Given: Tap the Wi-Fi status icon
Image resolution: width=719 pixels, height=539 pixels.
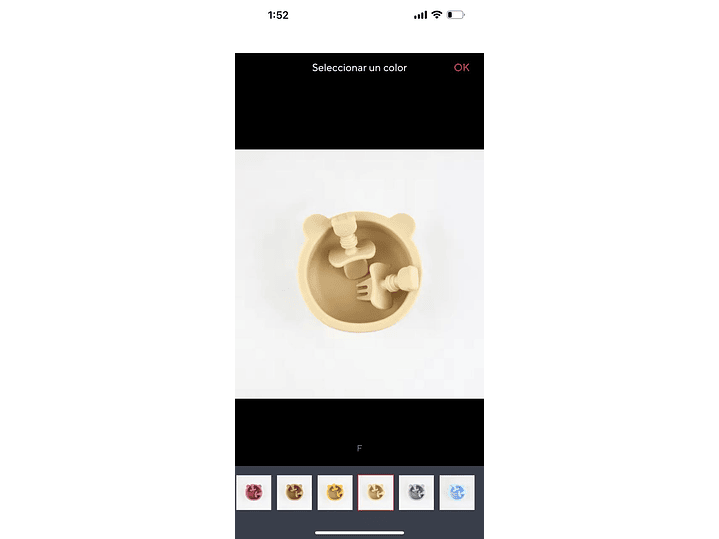Looking at the screenshot, I should [437, 15].
